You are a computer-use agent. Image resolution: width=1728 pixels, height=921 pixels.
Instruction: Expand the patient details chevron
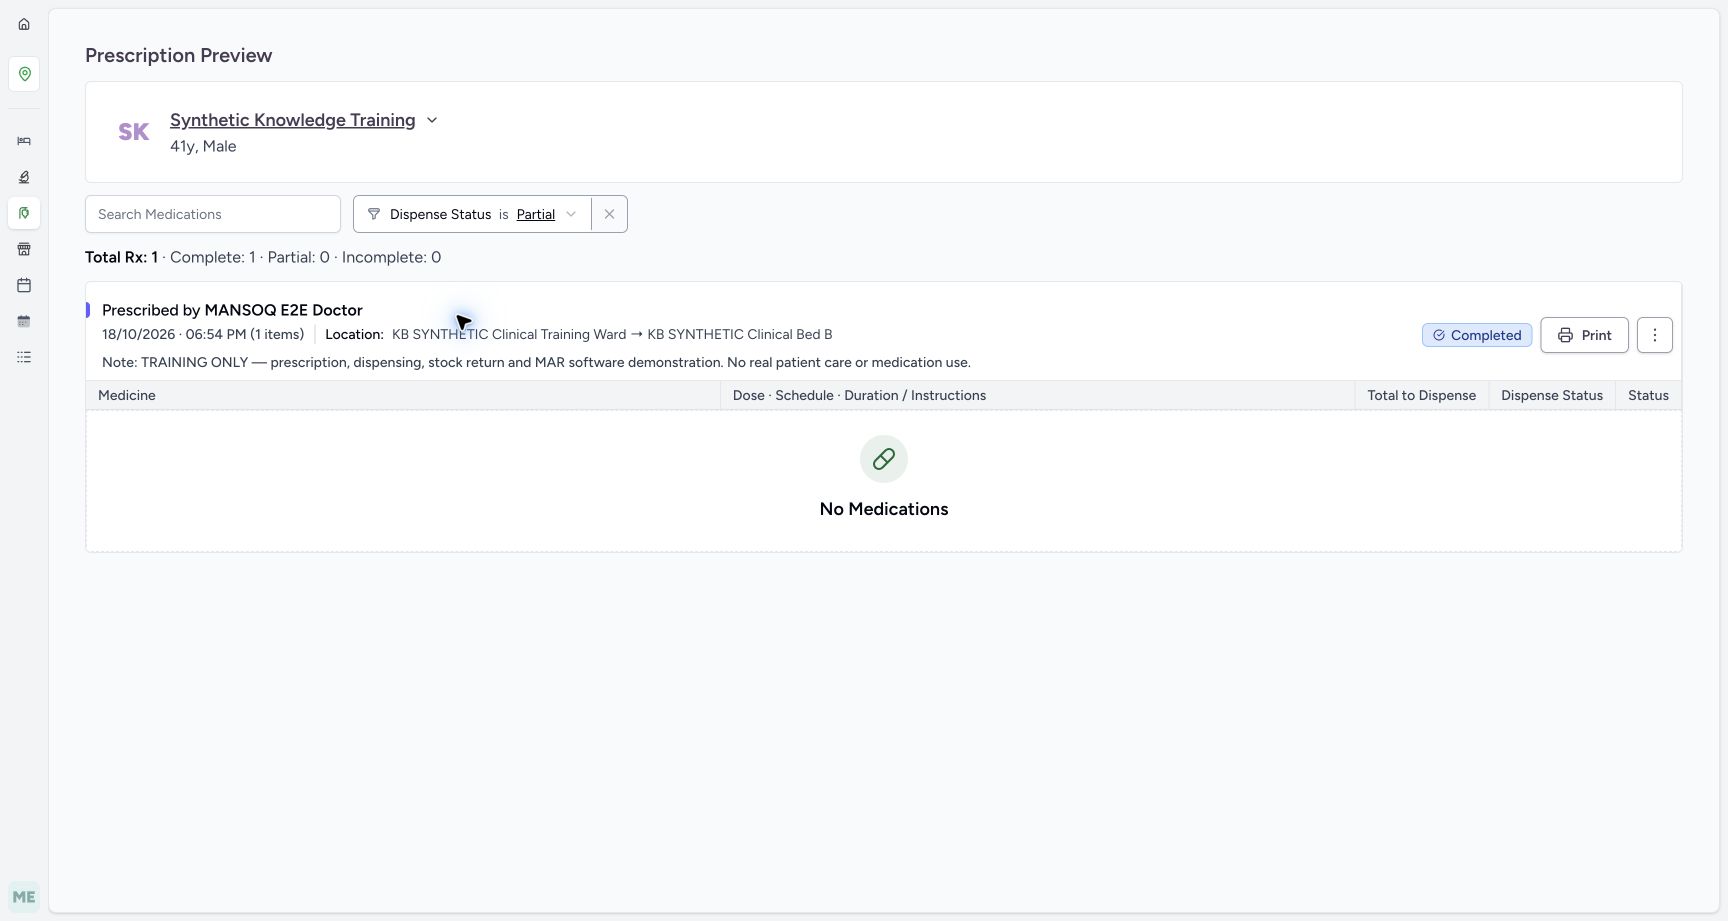point(432,120)
